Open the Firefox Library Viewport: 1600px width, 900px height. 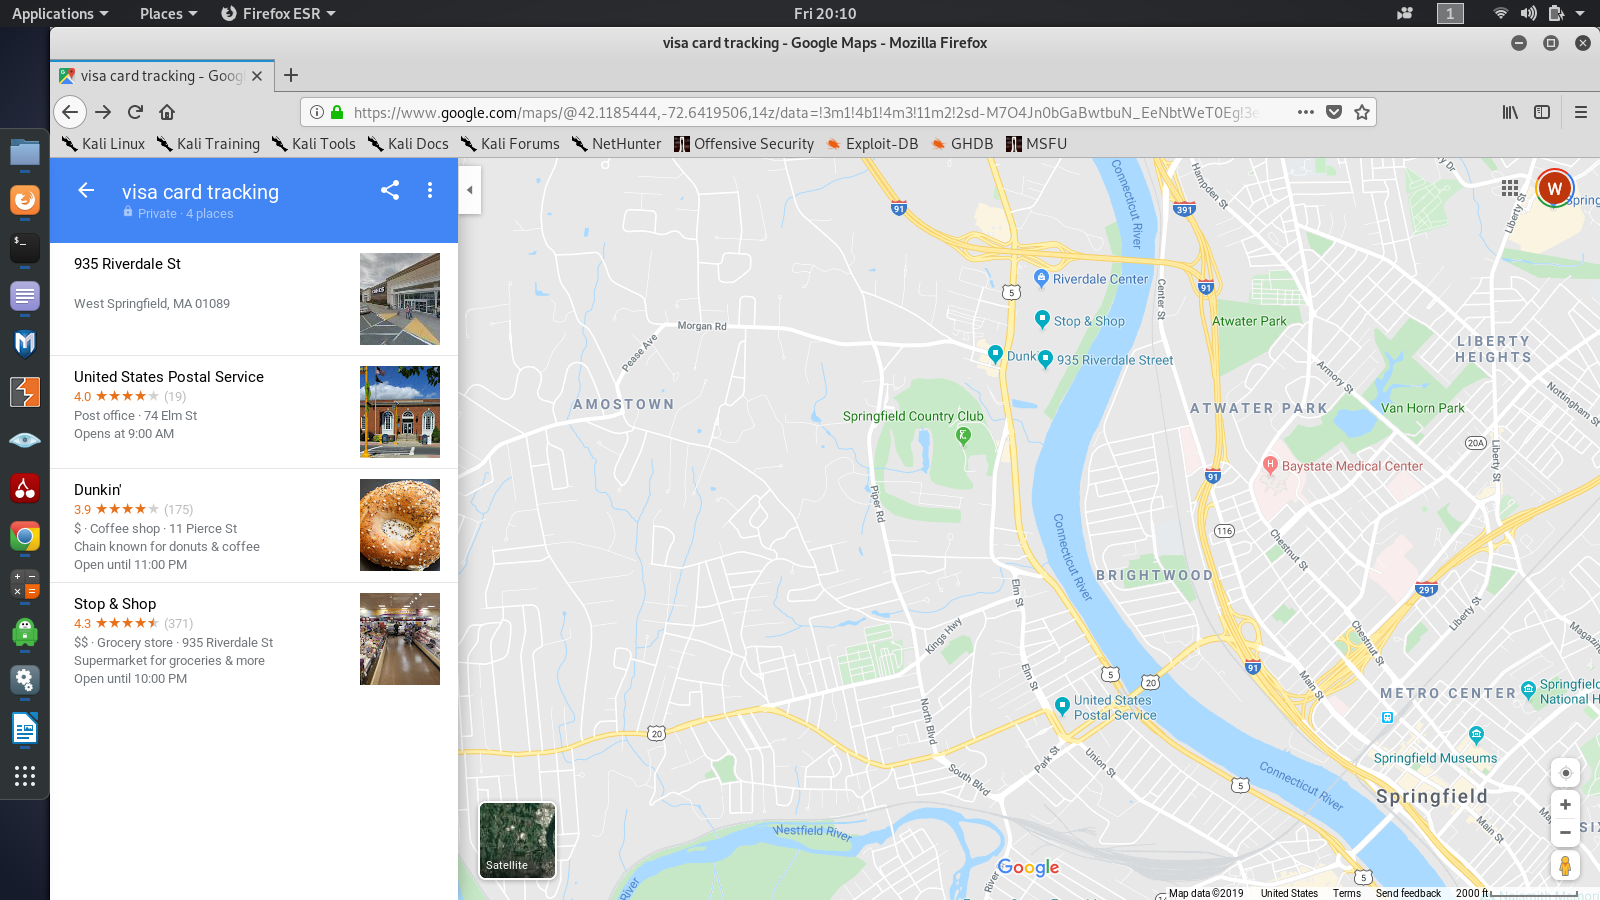(1510, 112)
